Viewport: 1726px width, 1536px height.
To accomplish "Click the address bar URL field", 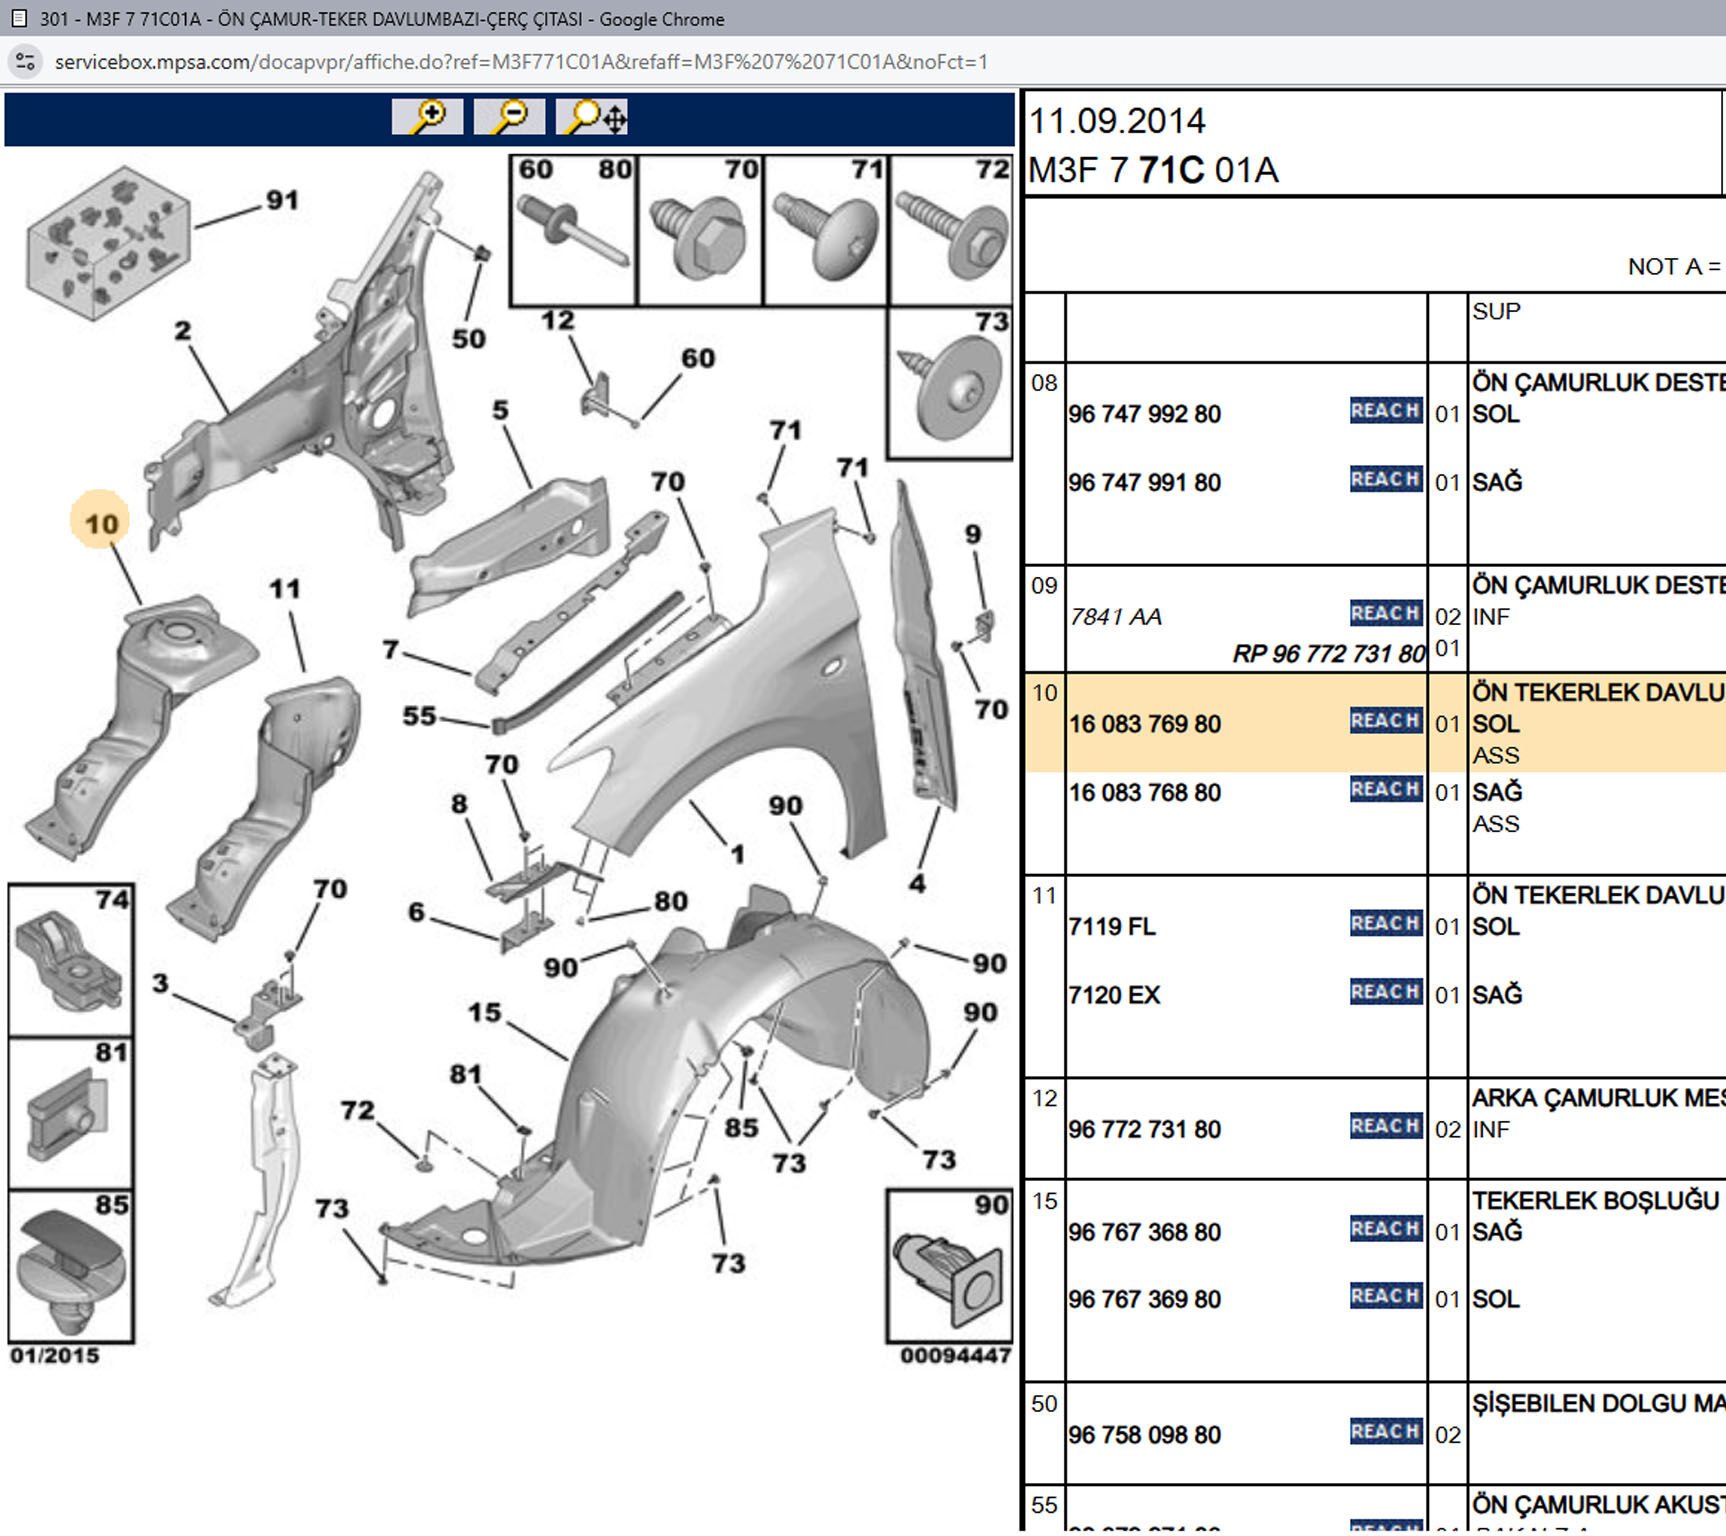I will tap(520, 62).
